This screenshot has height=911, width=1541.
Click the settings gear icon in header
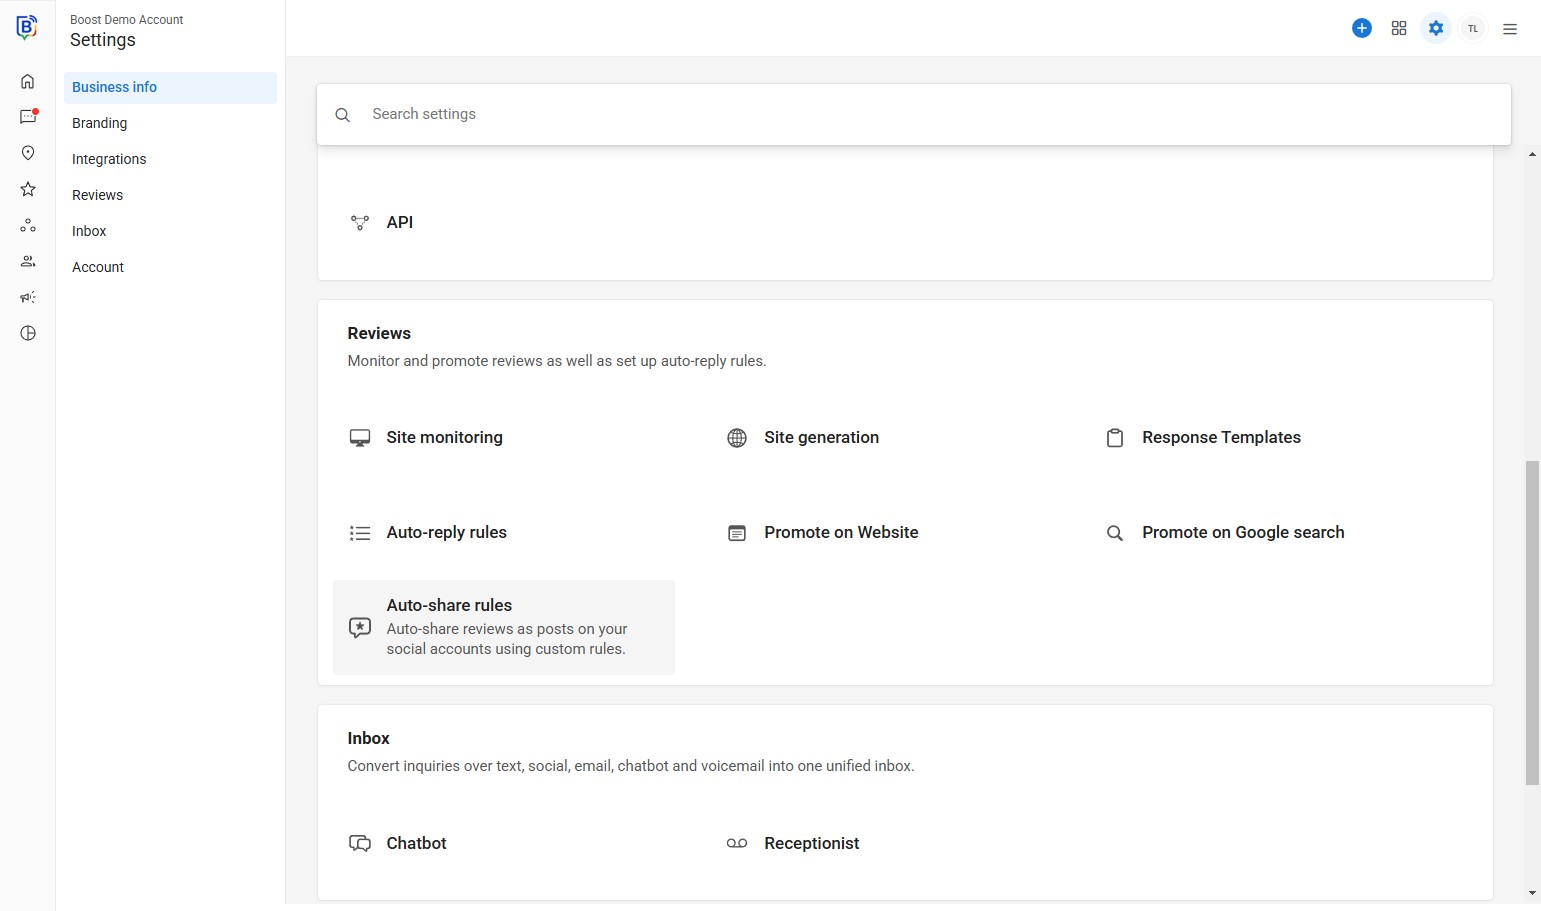click(1435, 28)
